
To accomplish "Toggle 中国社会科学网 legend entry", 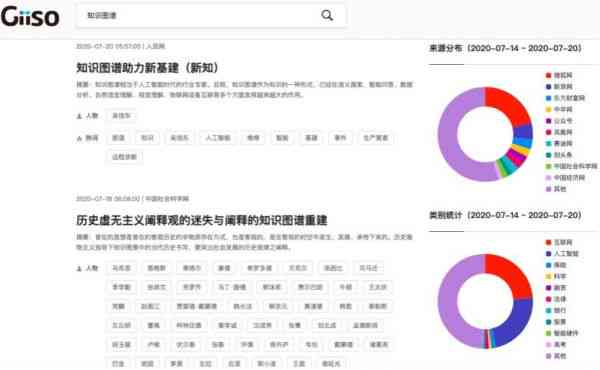I will 571,166.
